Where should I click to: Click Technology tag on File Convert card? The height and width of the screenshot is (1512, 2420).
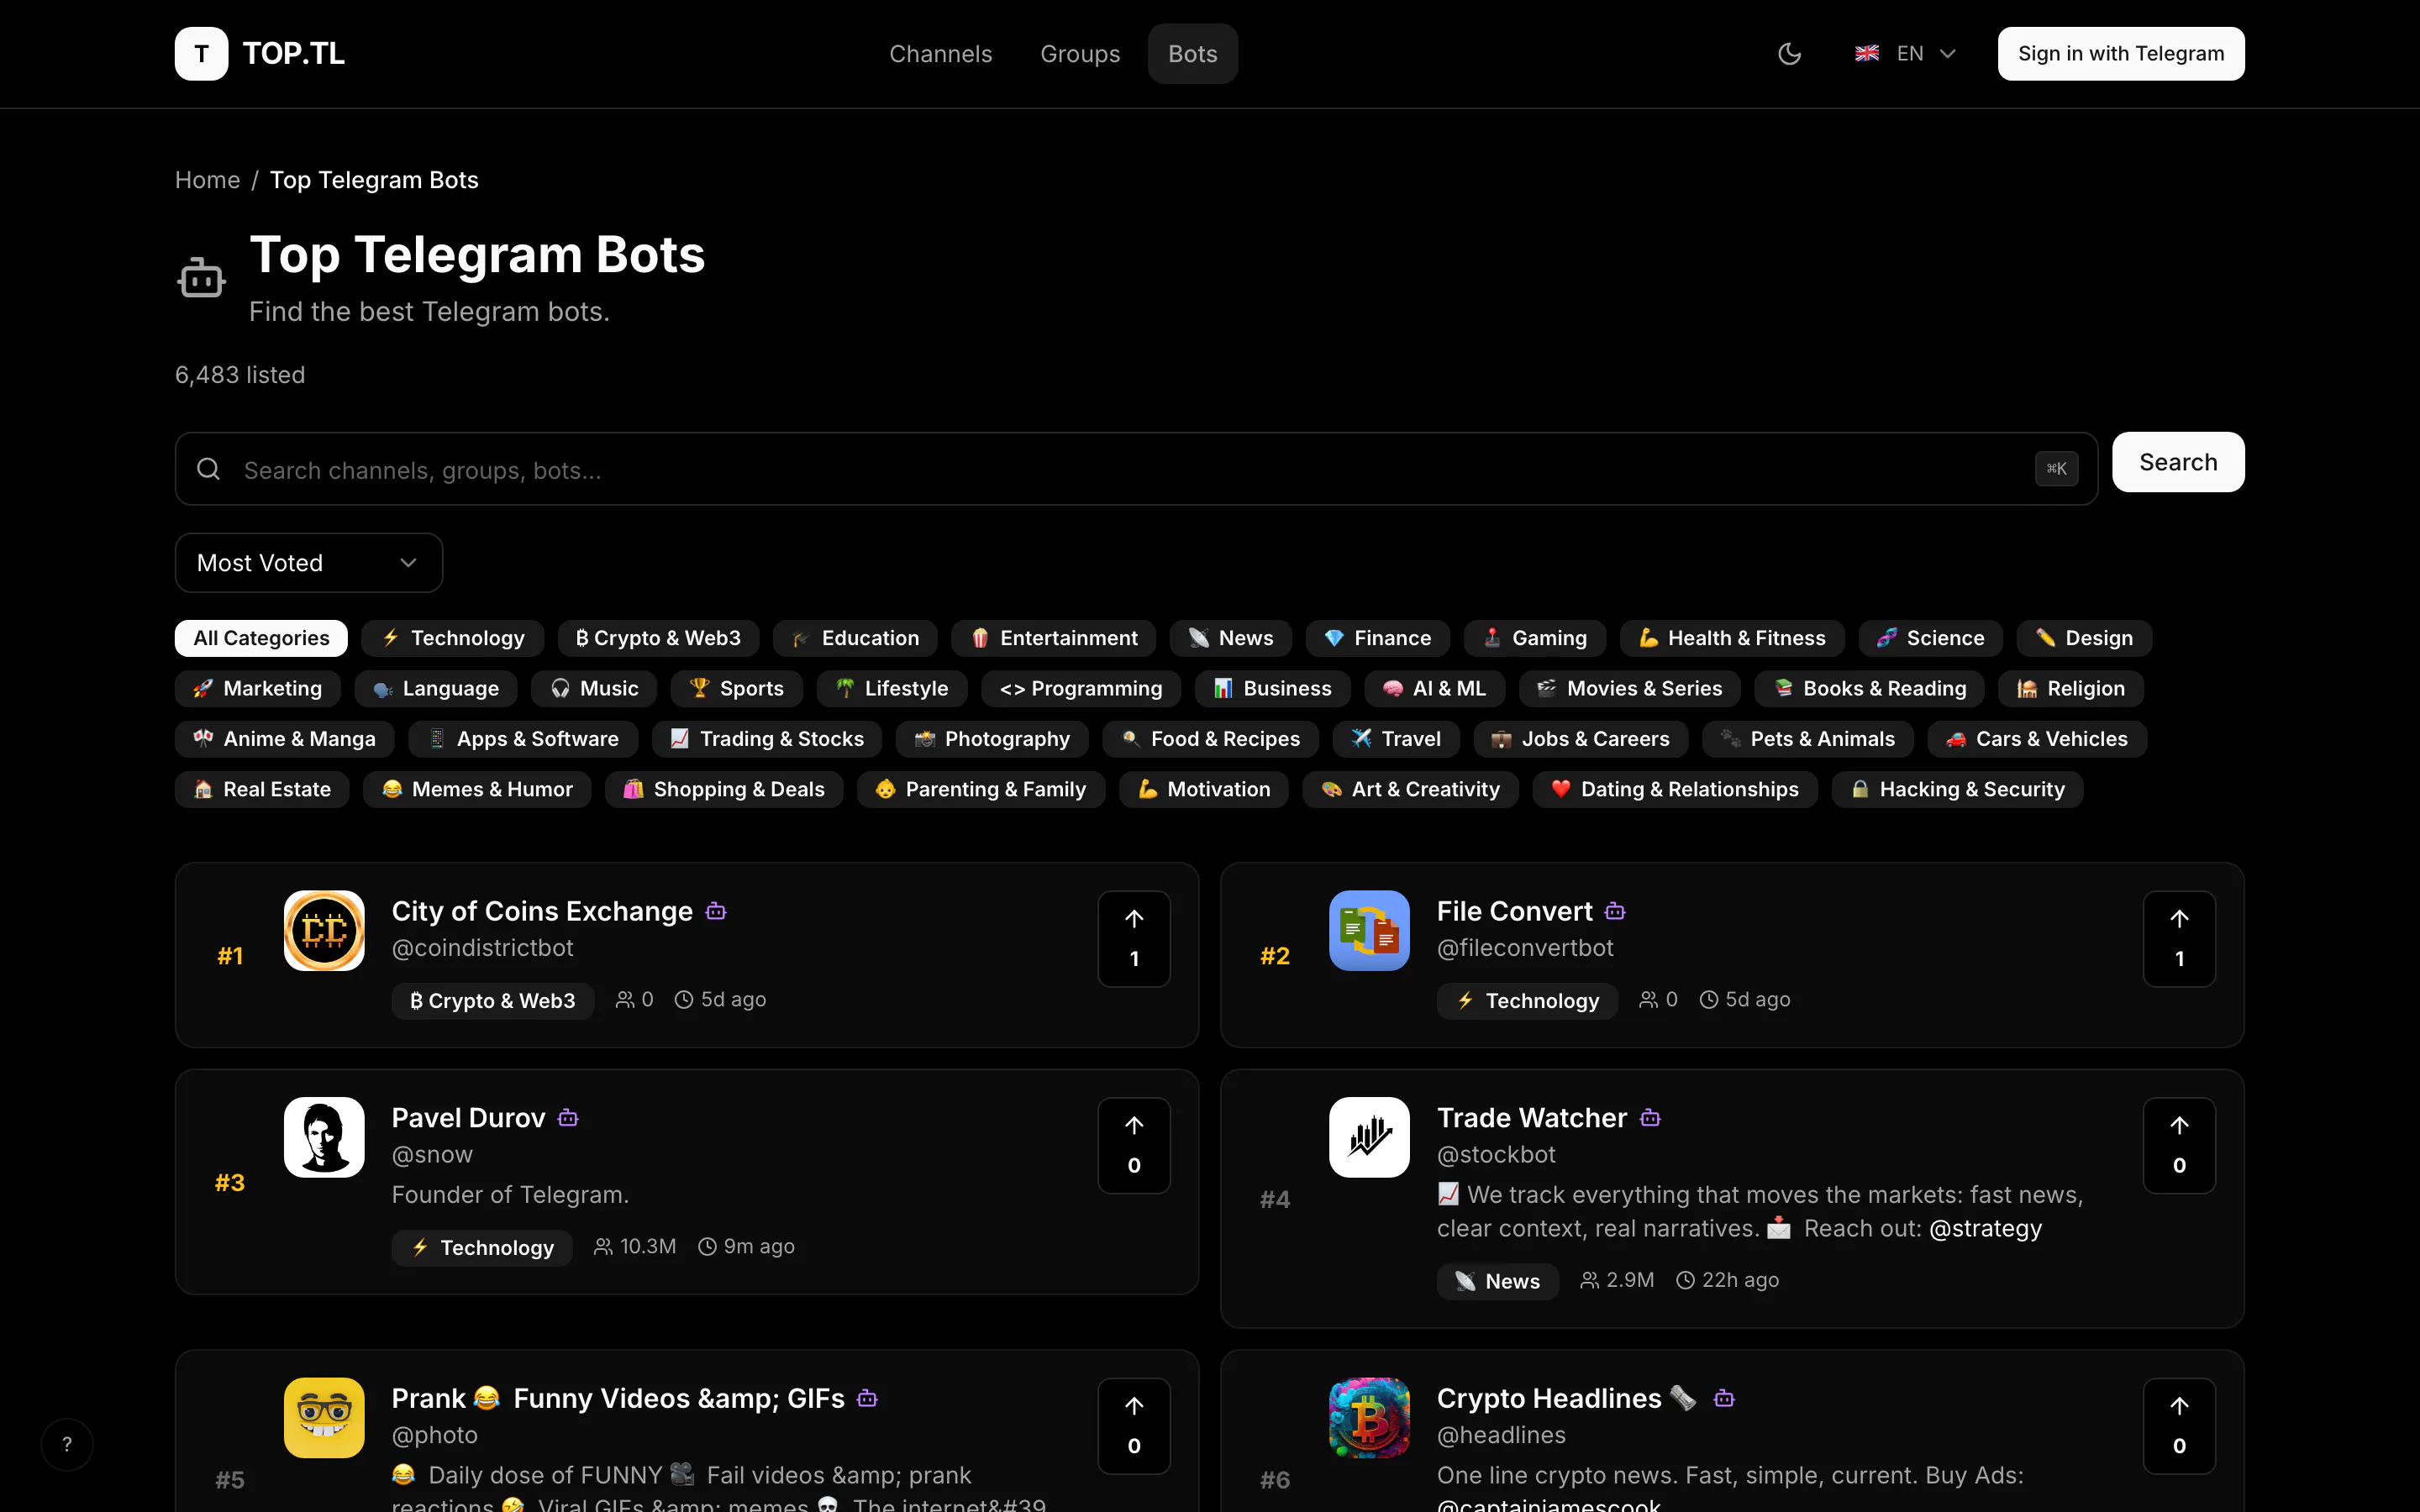pyautogui.click(x=1527, y=1000)
